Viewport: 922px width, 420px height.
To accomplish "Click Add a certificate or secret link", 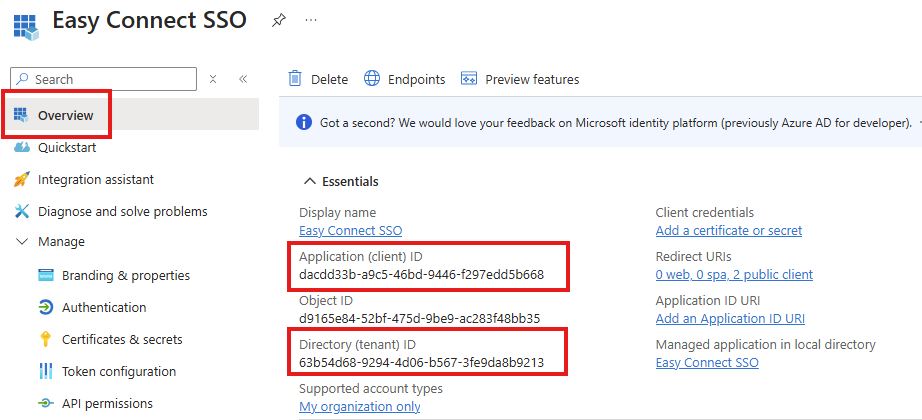I will tap(729, 231).
